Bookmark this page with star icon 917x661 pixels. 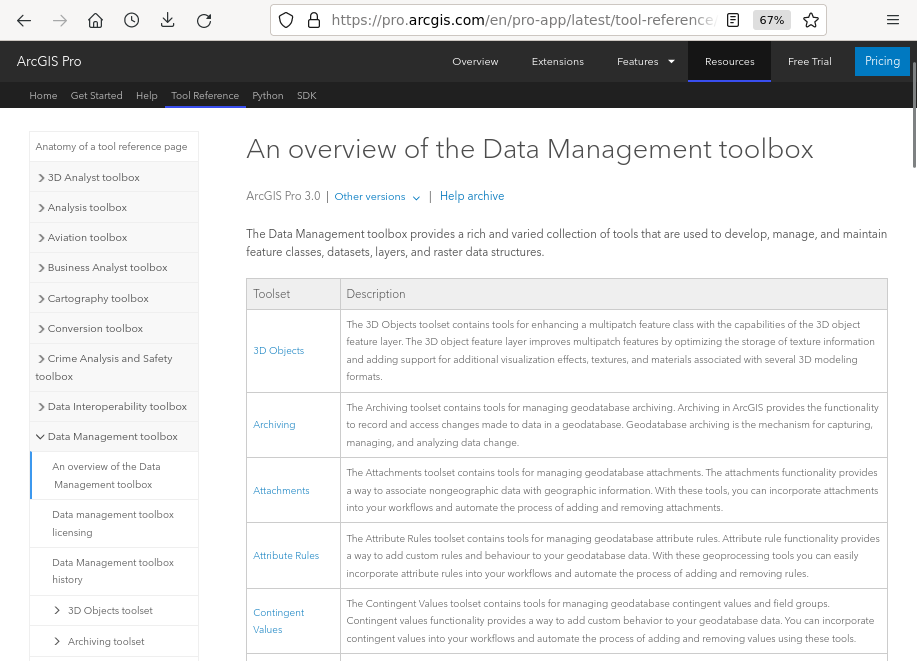(811, 20)
